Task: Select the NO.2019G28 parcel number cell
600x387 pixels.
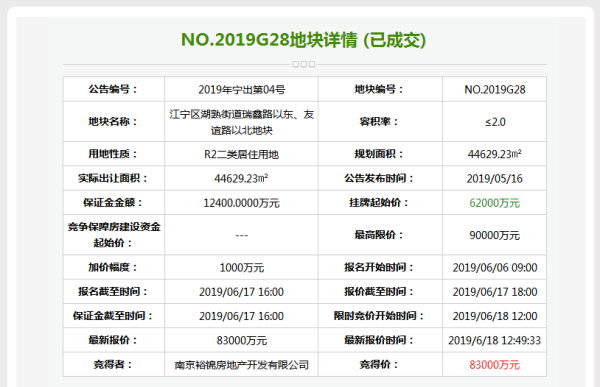Action: [494, 90]
